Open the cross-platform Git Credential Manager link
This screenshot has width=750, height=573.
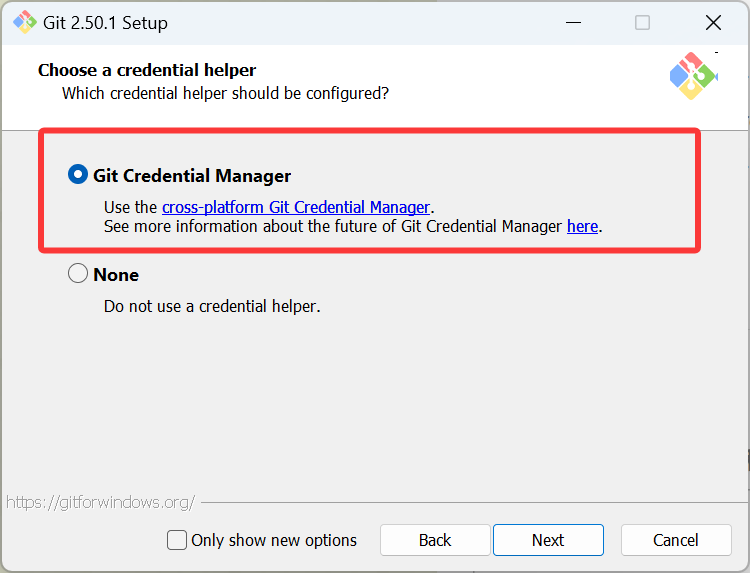[296, 207]
